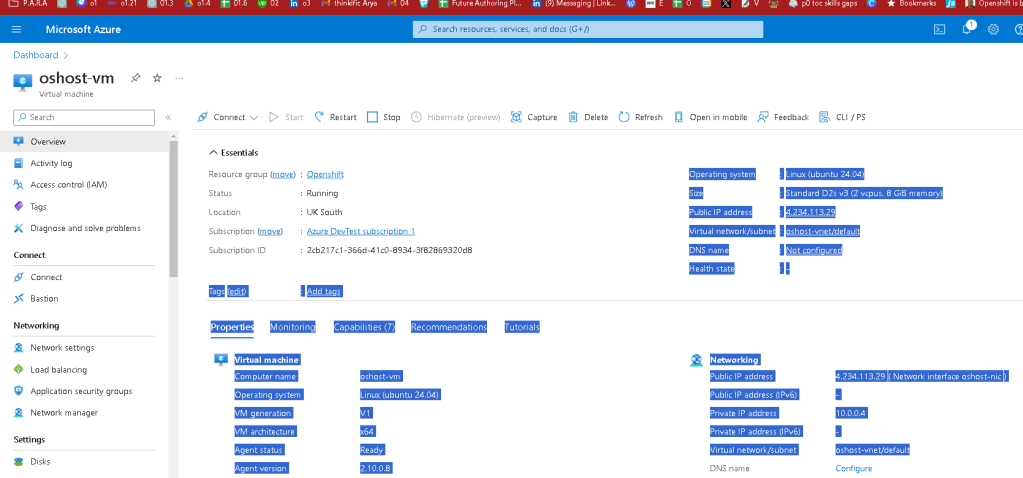Click the Start toolbar button

pos(286,117)
